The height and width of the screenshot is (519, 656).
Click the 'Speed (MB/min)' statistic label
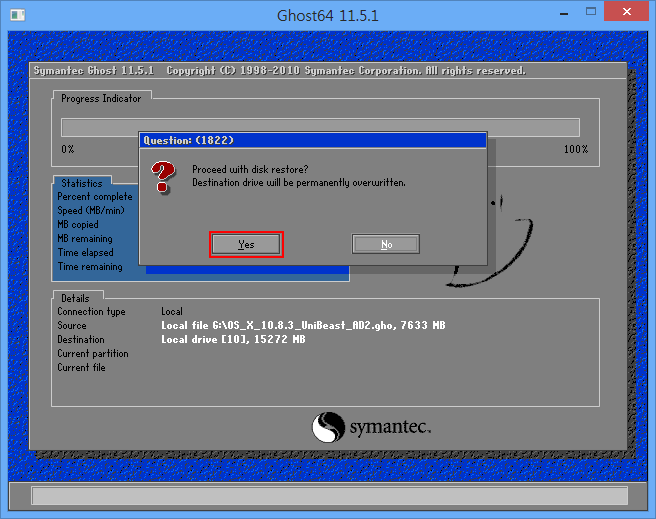(x=91, y=210)
